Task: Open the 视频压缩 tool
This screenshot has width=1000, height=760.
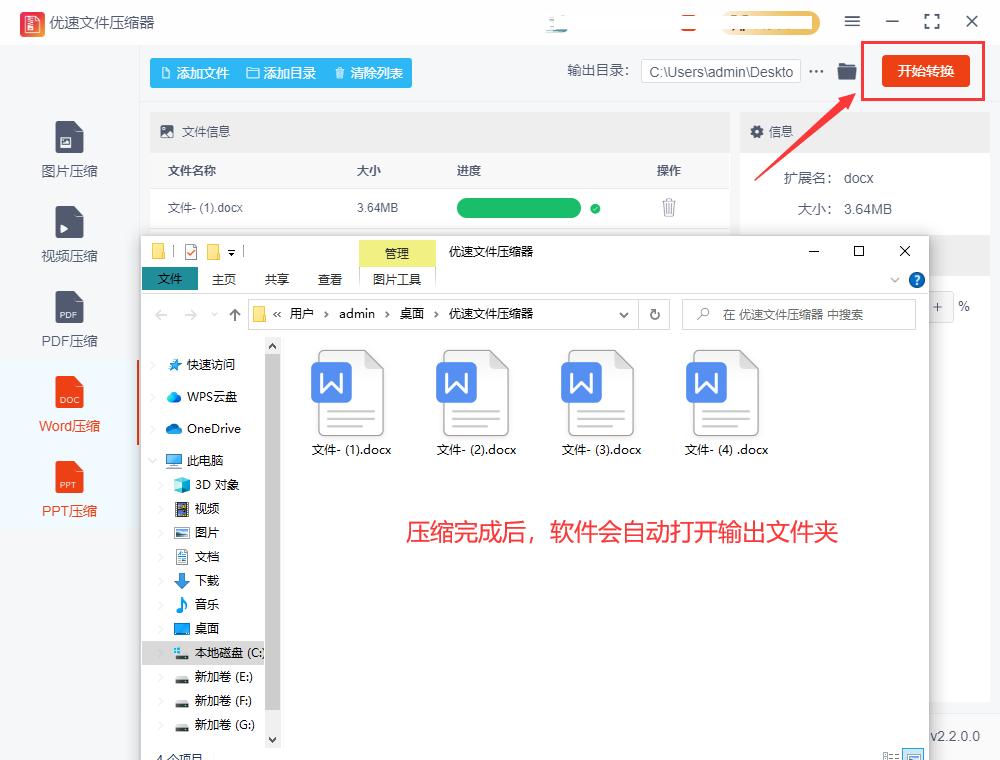Action: [69, 233]
